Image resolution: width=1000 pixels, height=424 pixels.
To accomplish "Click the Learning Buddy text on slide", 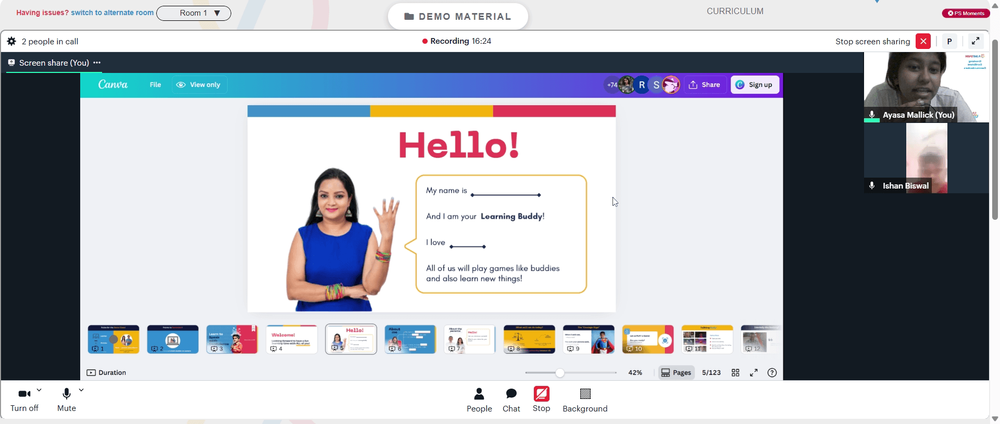I will (511, 216).
